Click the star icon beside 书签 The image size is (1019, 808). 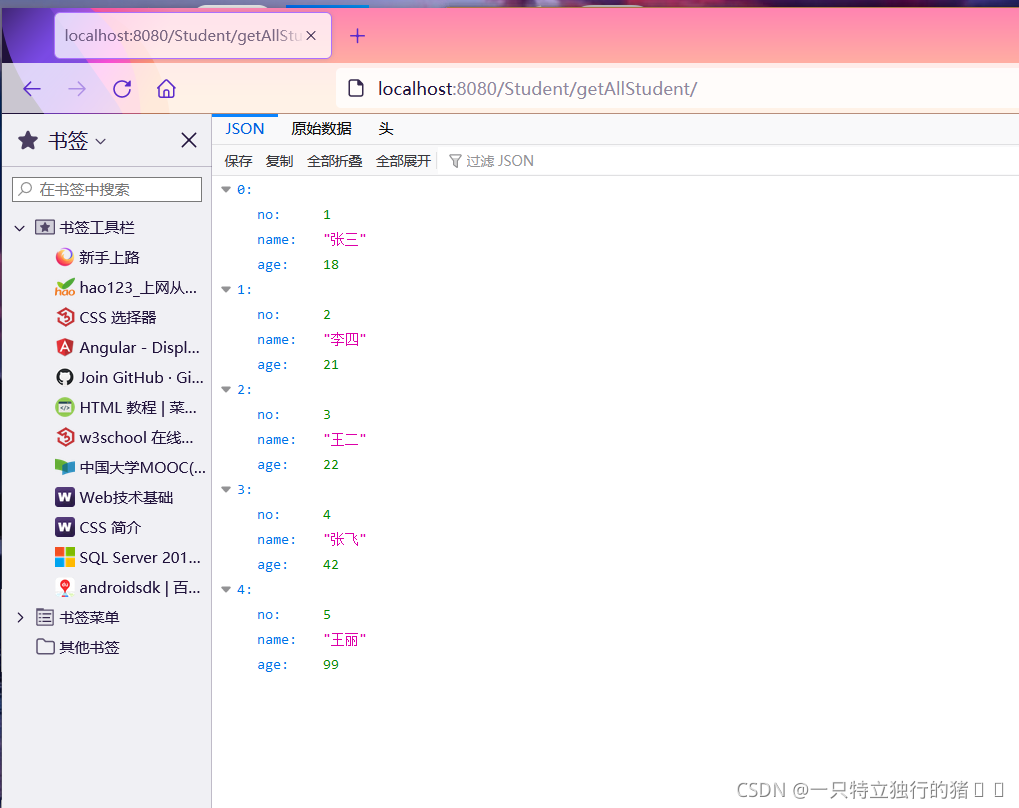coord(28,140)
